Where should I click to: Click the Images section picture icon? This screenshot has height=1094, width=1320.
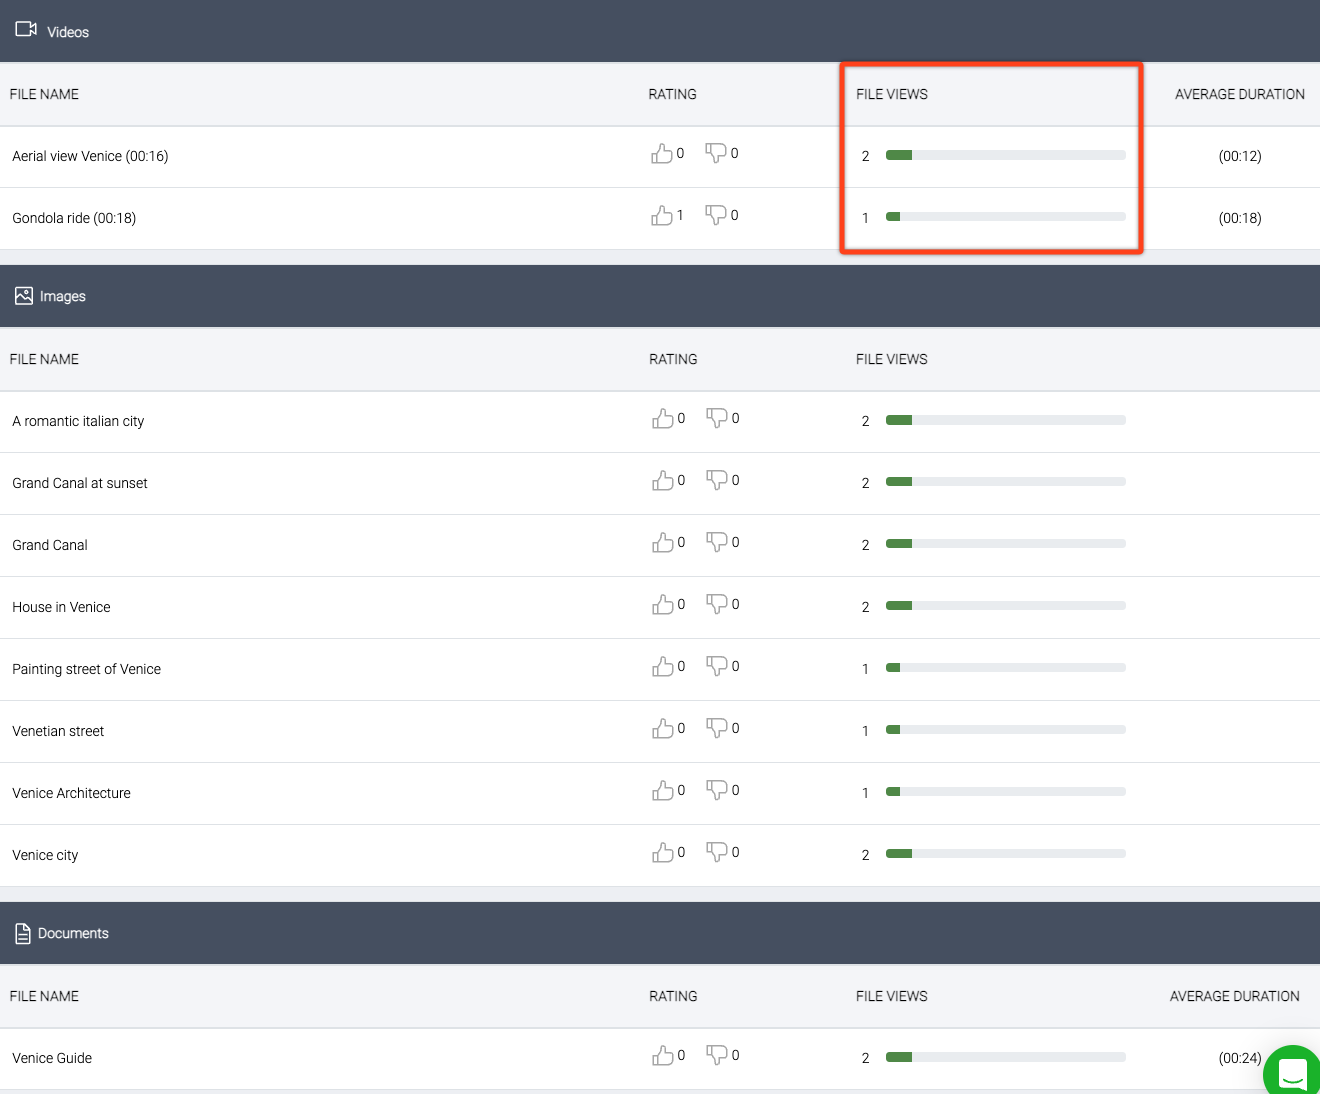point(24,296)
